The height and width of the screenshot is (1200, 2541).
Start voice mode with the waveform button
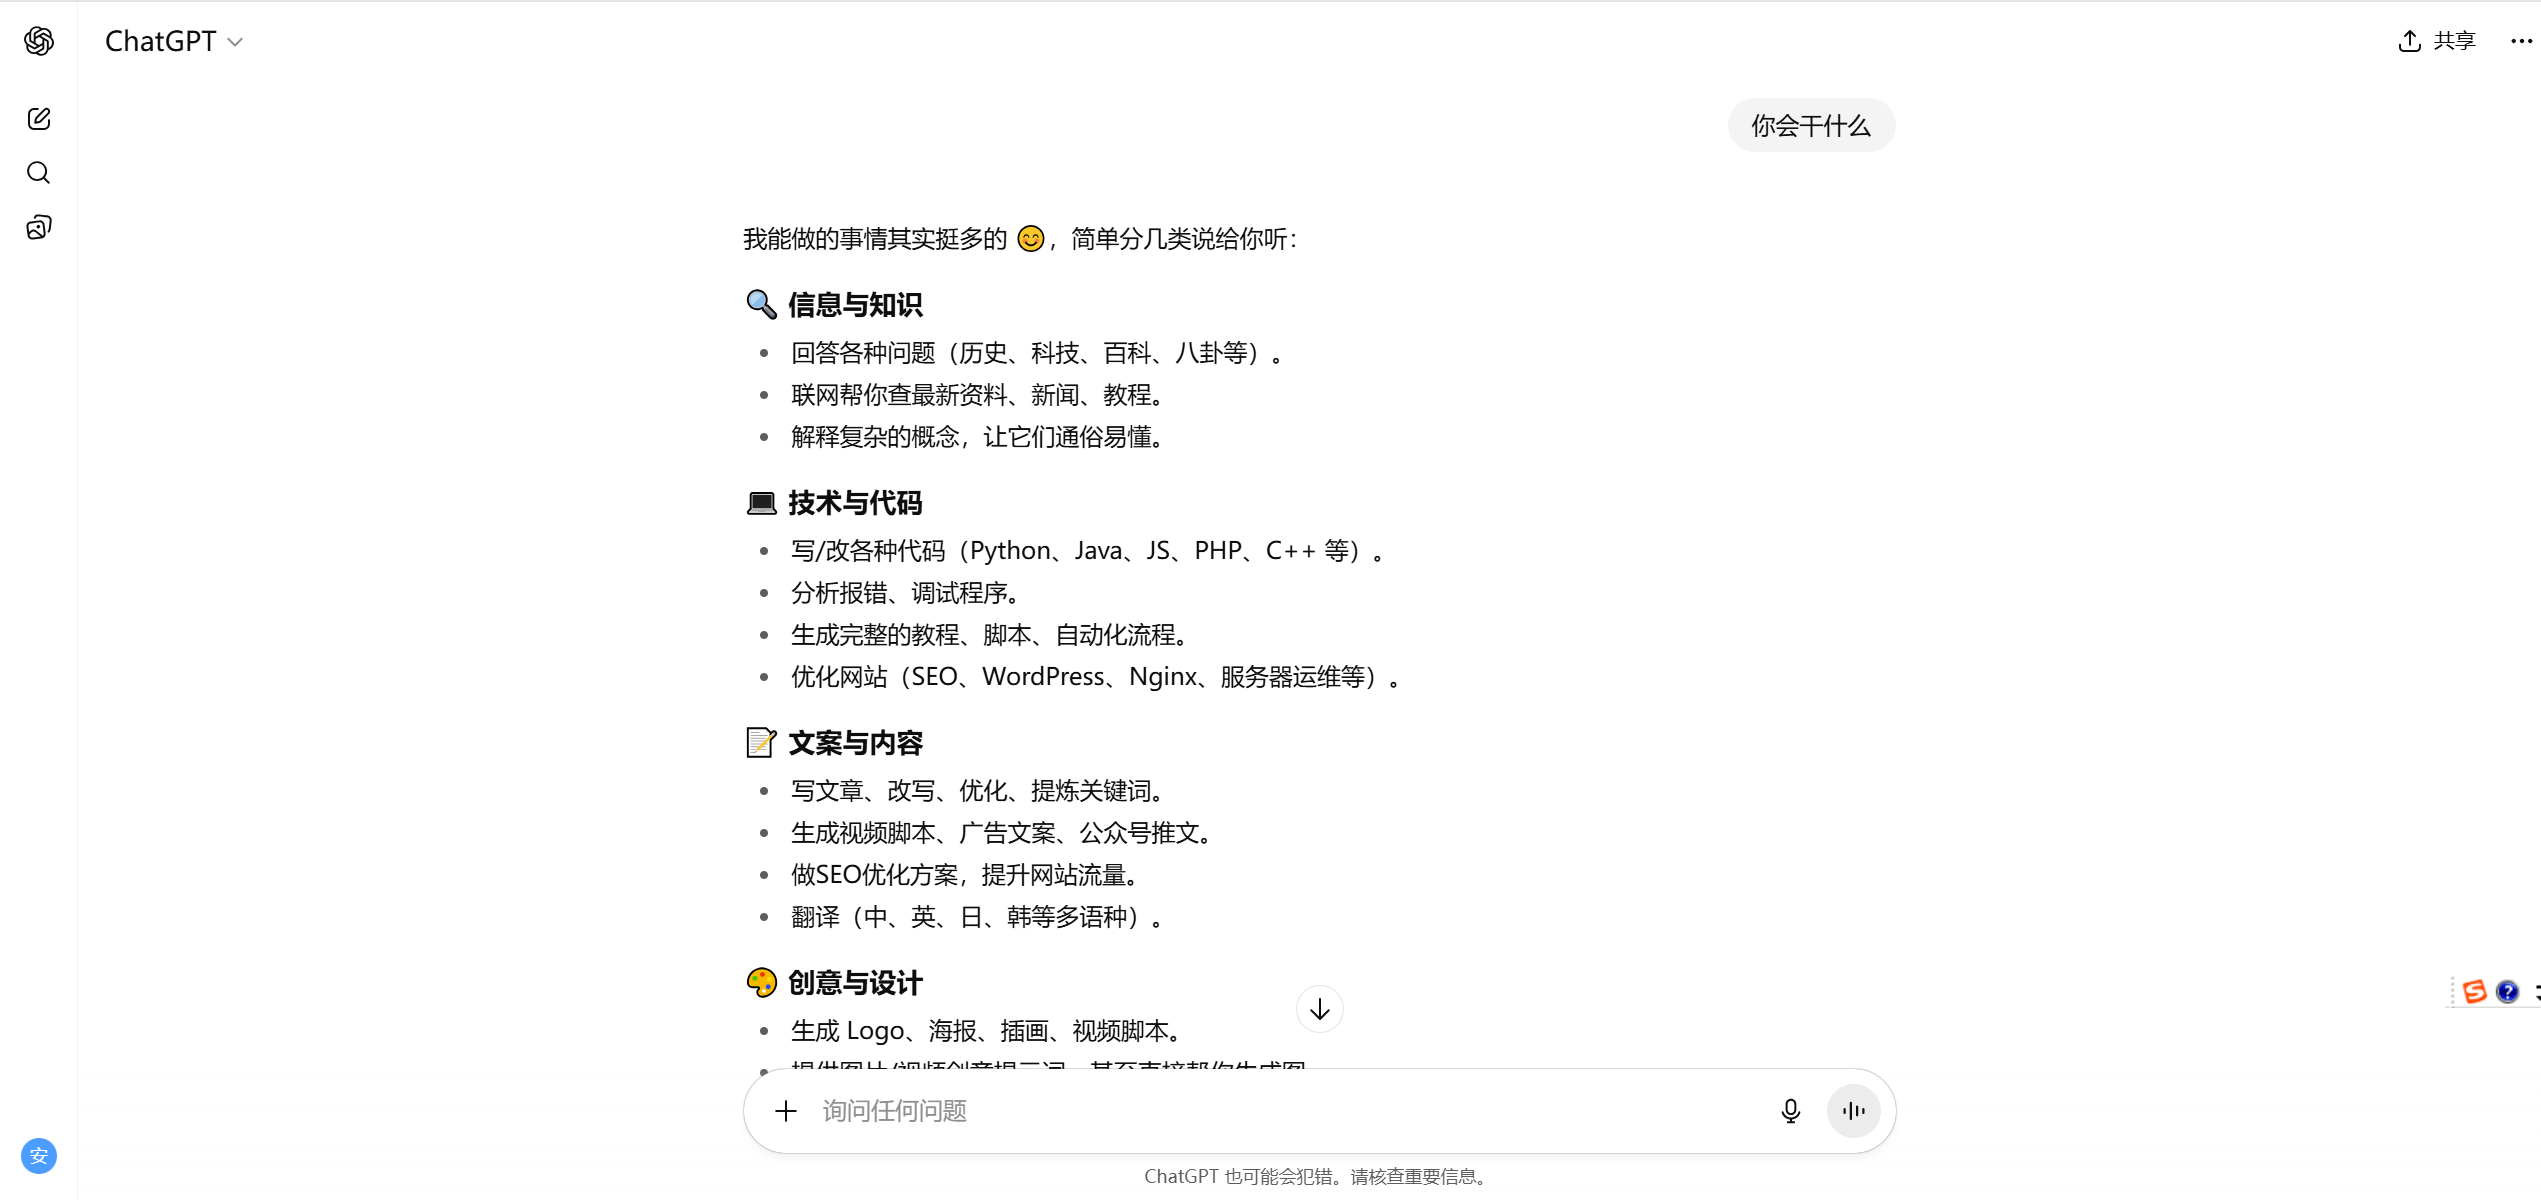pos(1853,1111)
